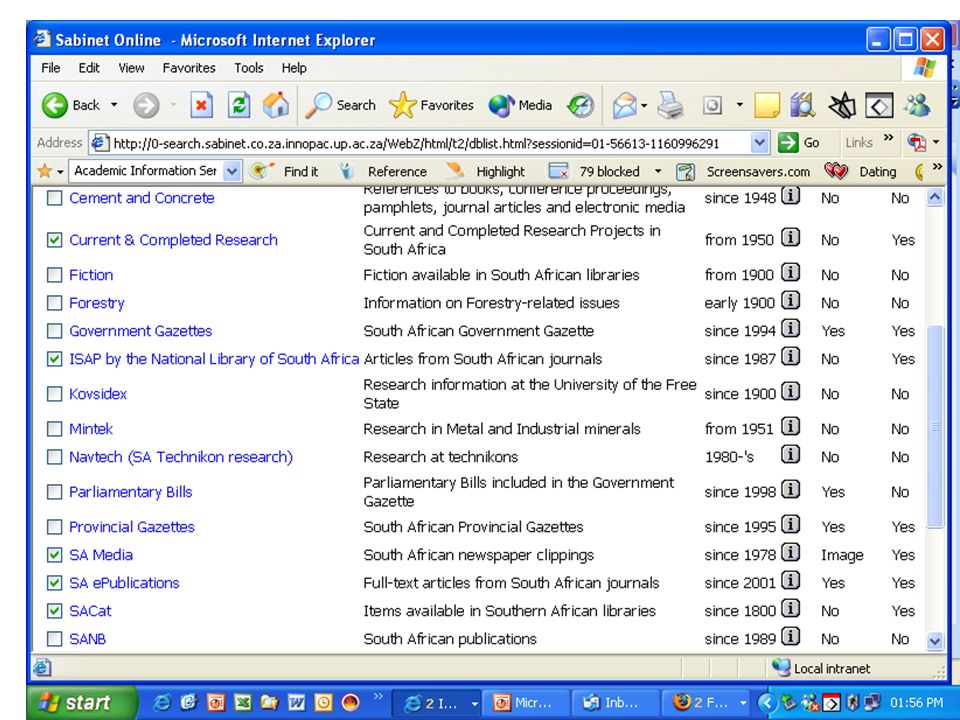Open the Edit menu

89,68
